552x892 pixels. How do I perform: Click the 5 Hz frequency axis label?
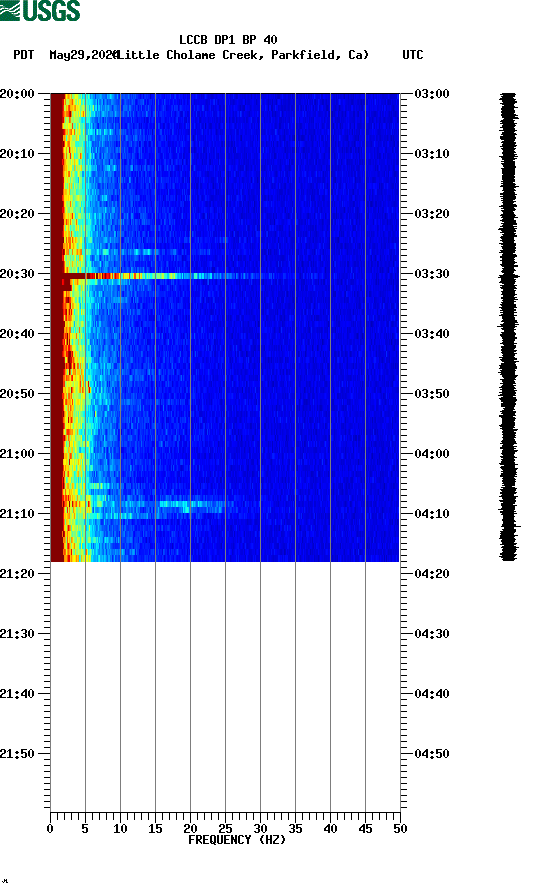[x=85, y=829]
